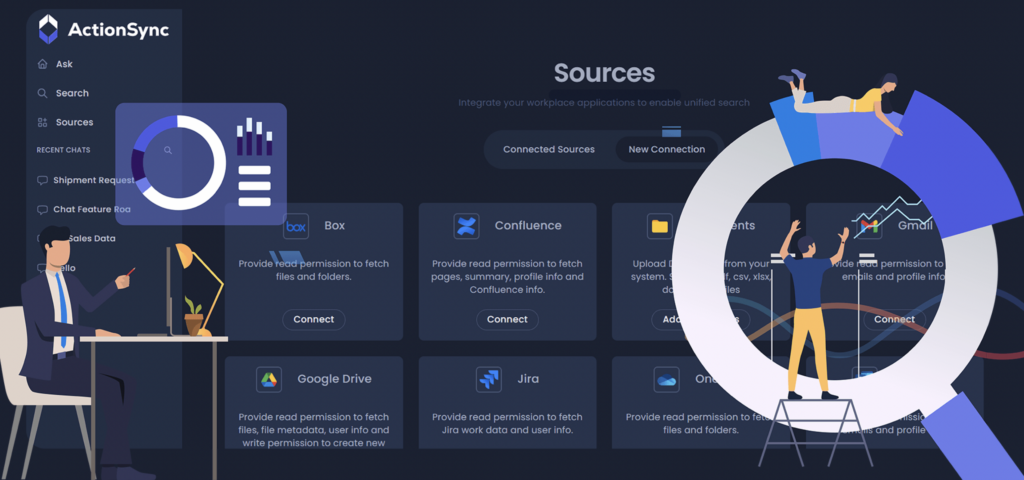Viewport: 1024px width, 480px height.
Task: Click the Jira logo icon
Action: (x=489, y=379)
